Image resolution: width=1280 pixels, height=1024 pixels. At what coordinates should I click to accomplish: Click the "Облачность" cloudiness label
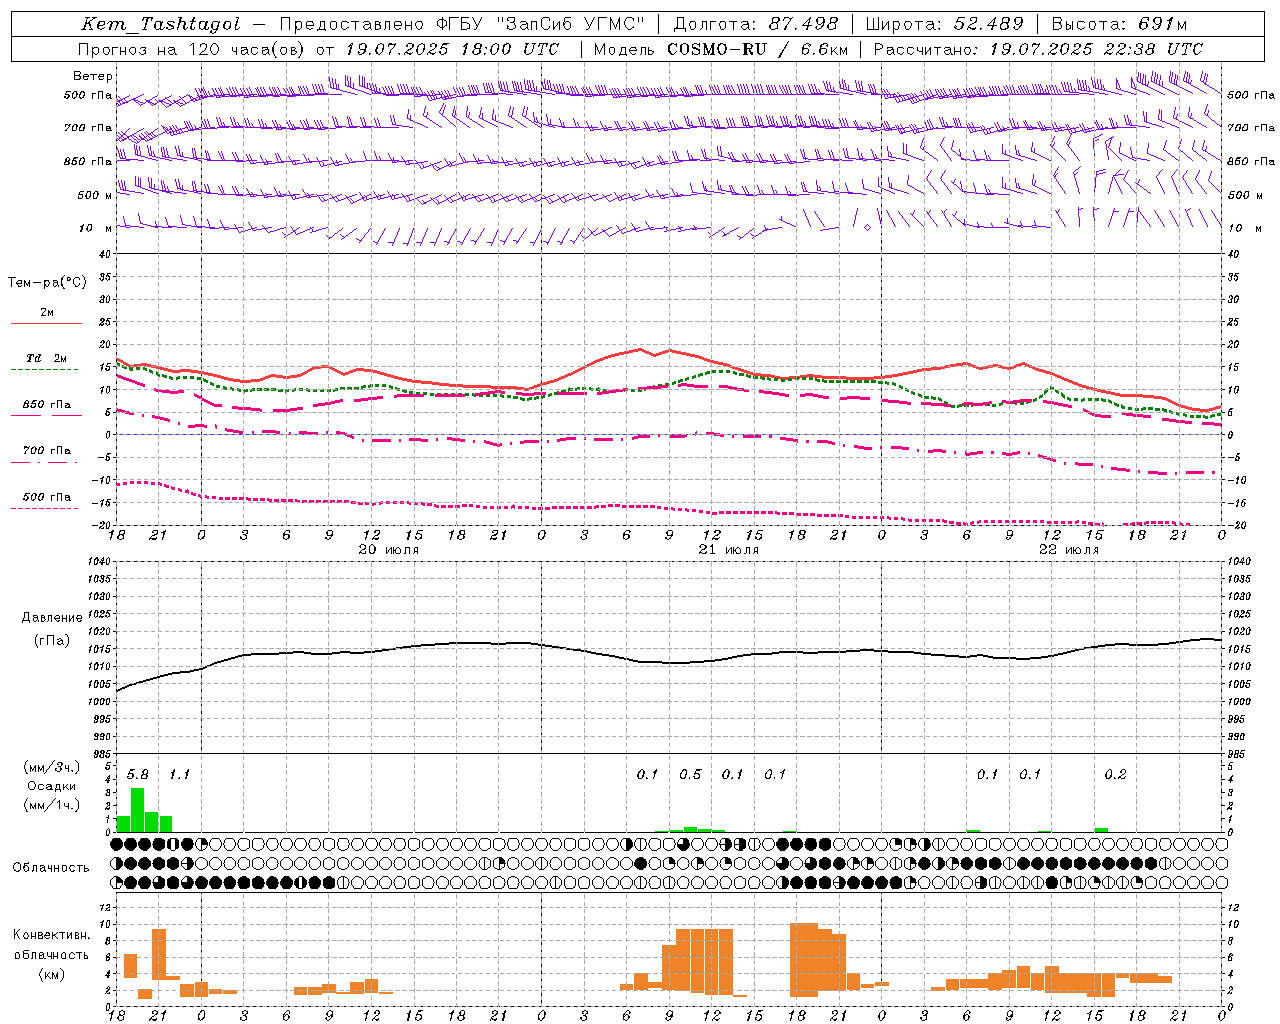pos(51,867)
